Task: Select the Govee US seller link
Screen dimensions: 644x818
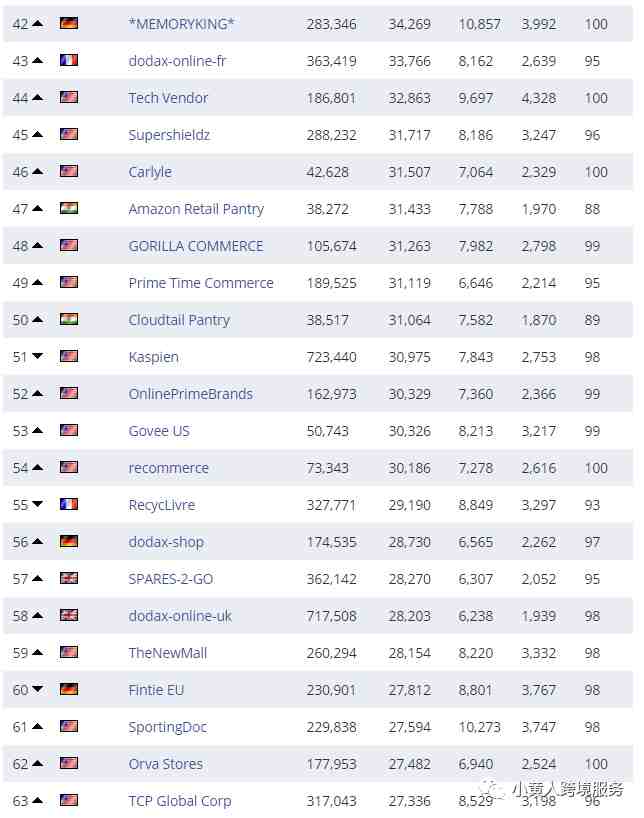Action: [159, 431]
